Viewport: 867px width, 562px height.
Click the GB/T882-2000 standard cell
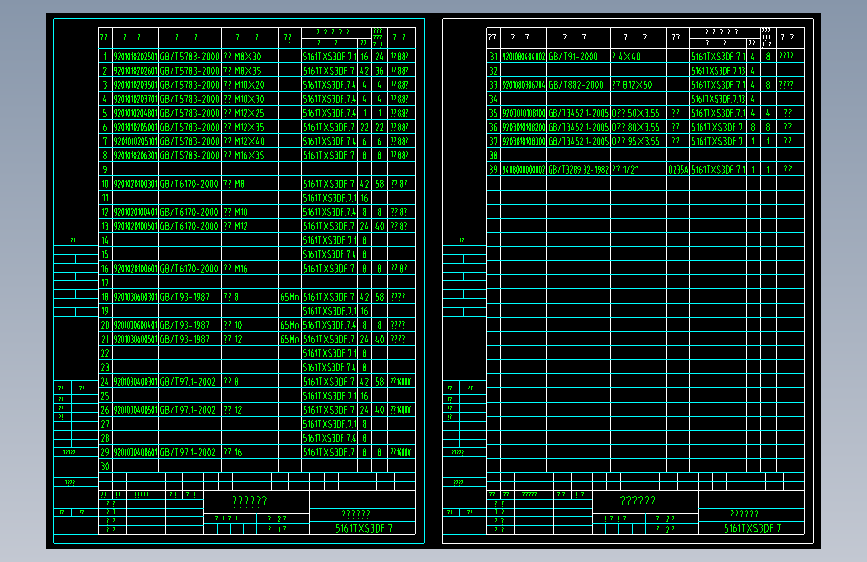click(x=578, y=85)
